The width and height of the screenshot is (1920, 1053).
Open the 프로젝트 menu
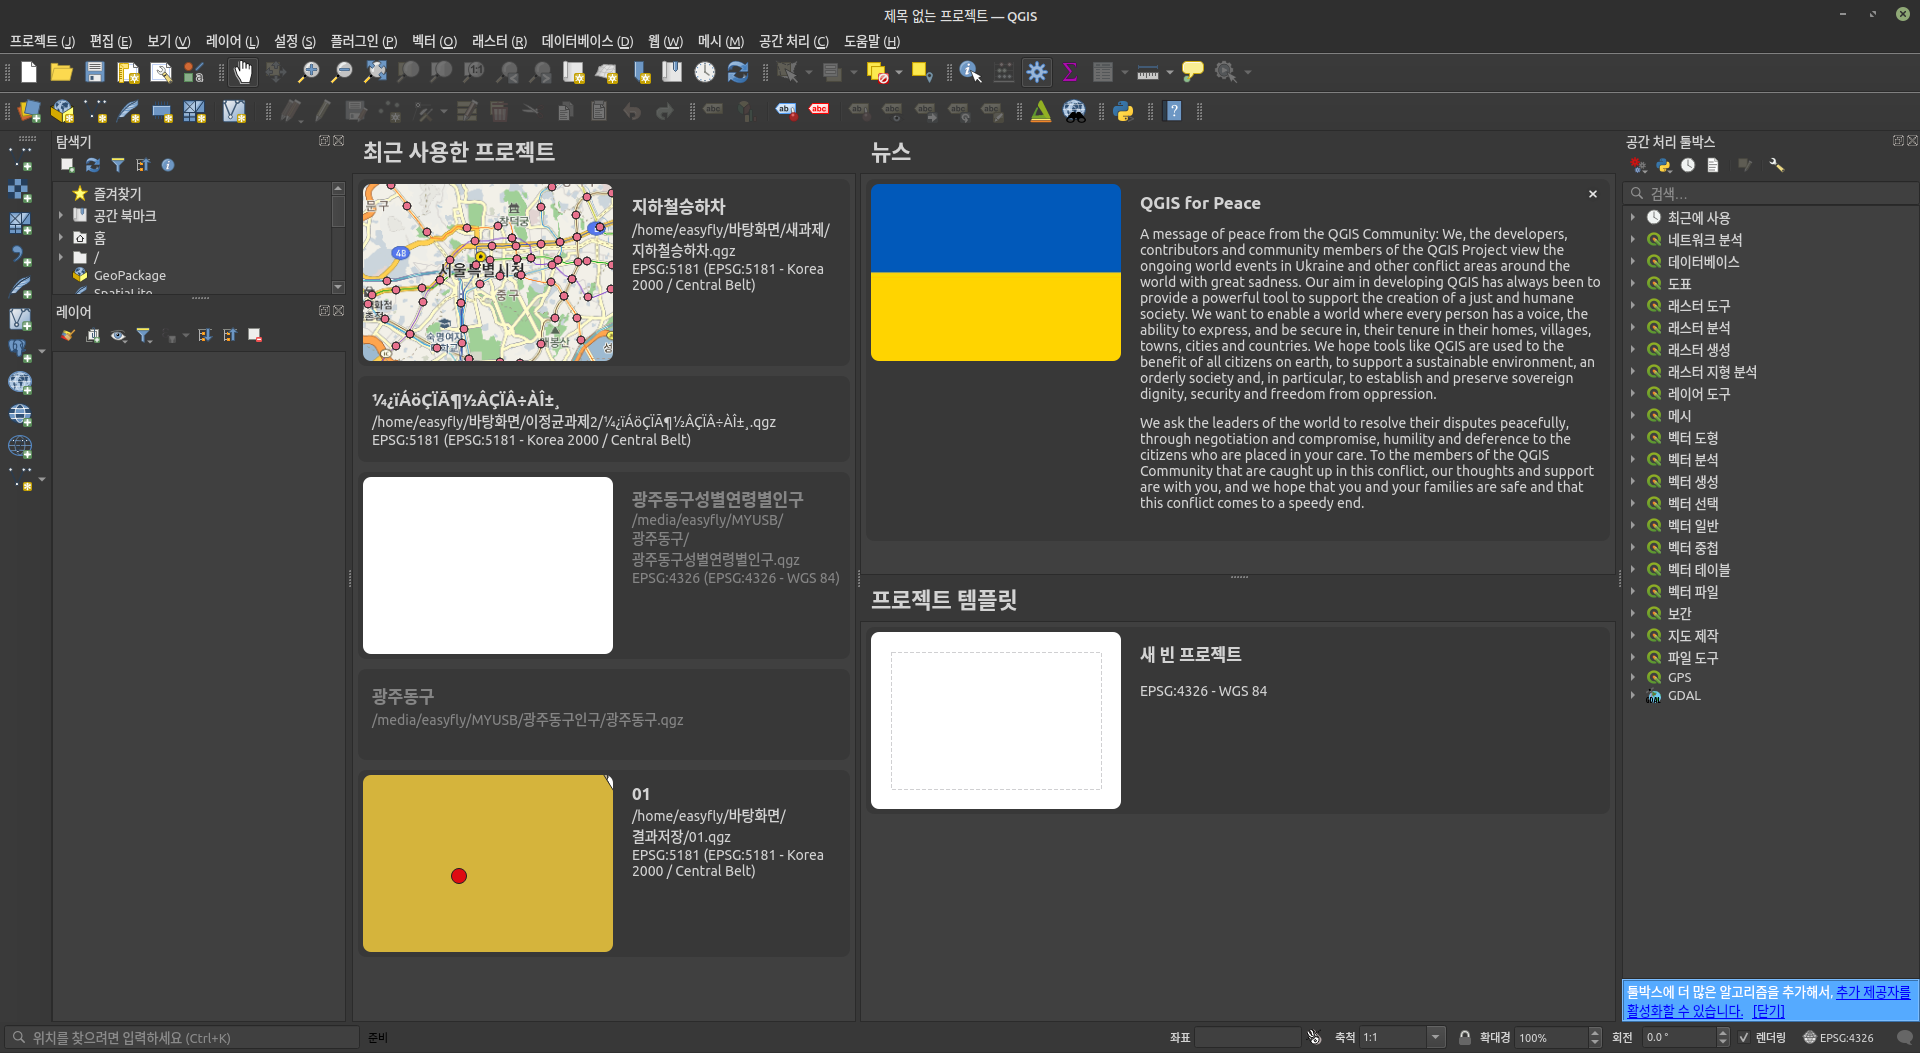(42, 41)
